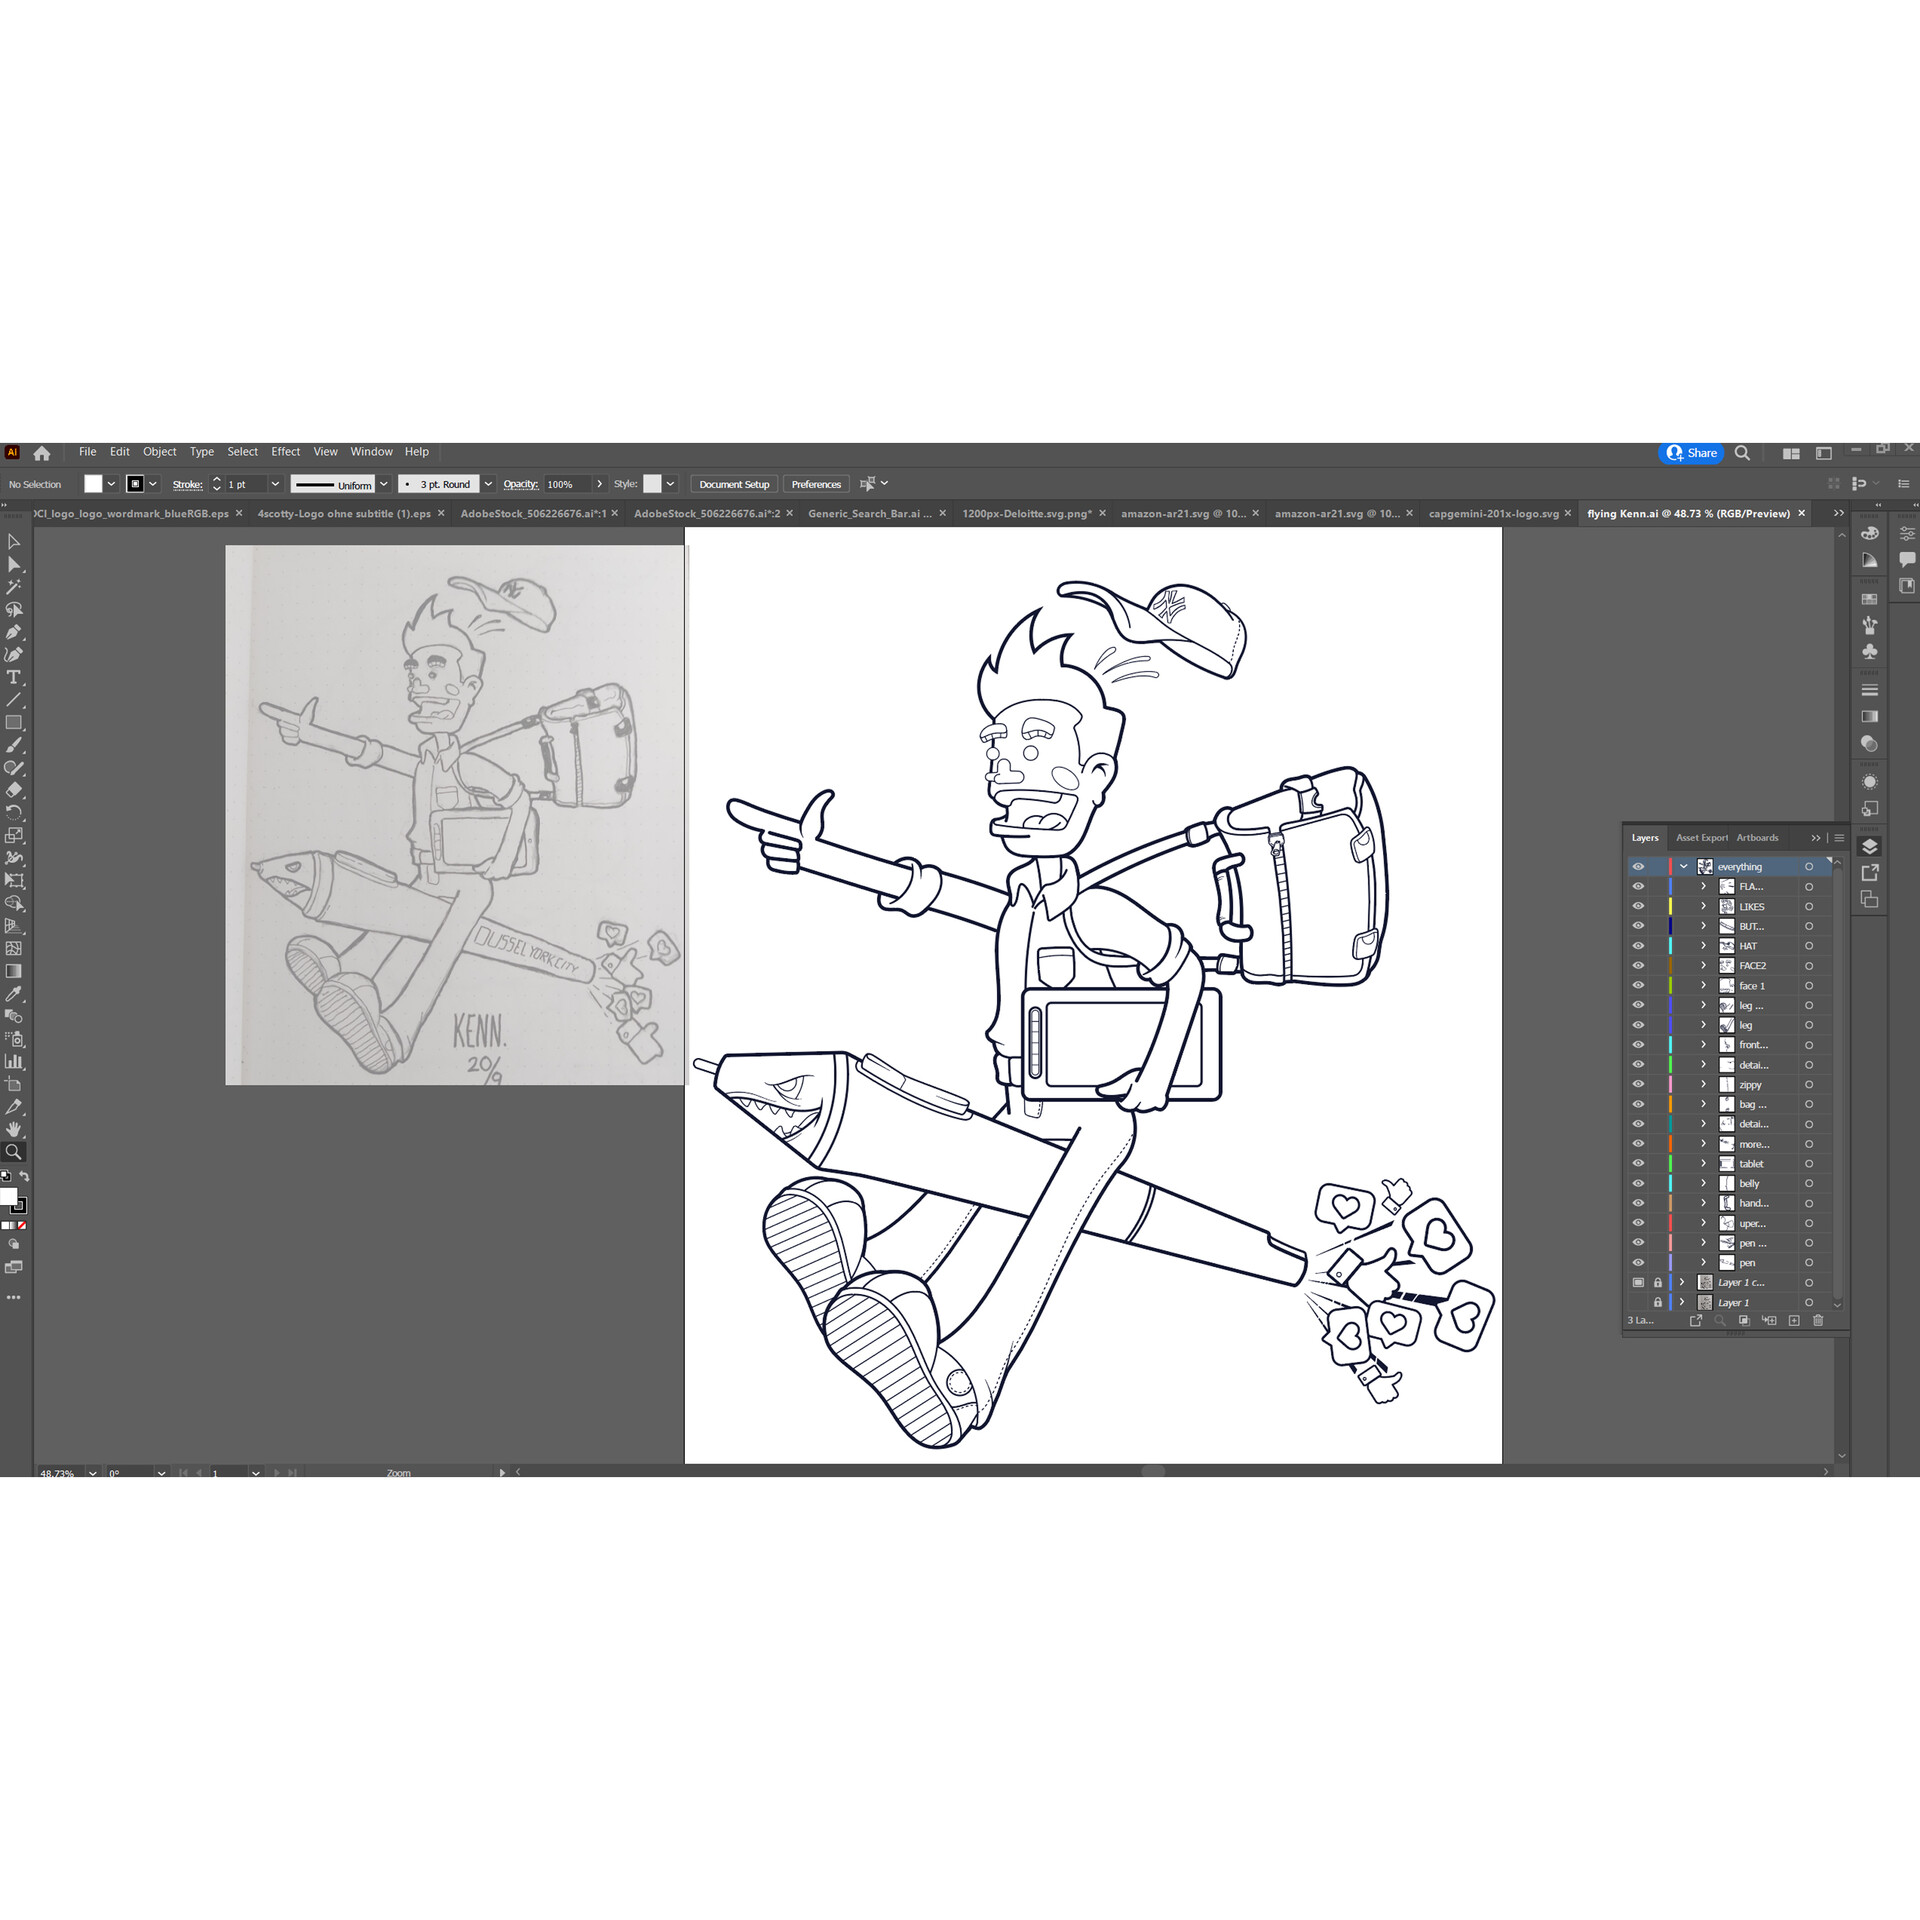Open the Effect menu
The width and height of the screenshot is (1920, 1920).
click(285, 452)
